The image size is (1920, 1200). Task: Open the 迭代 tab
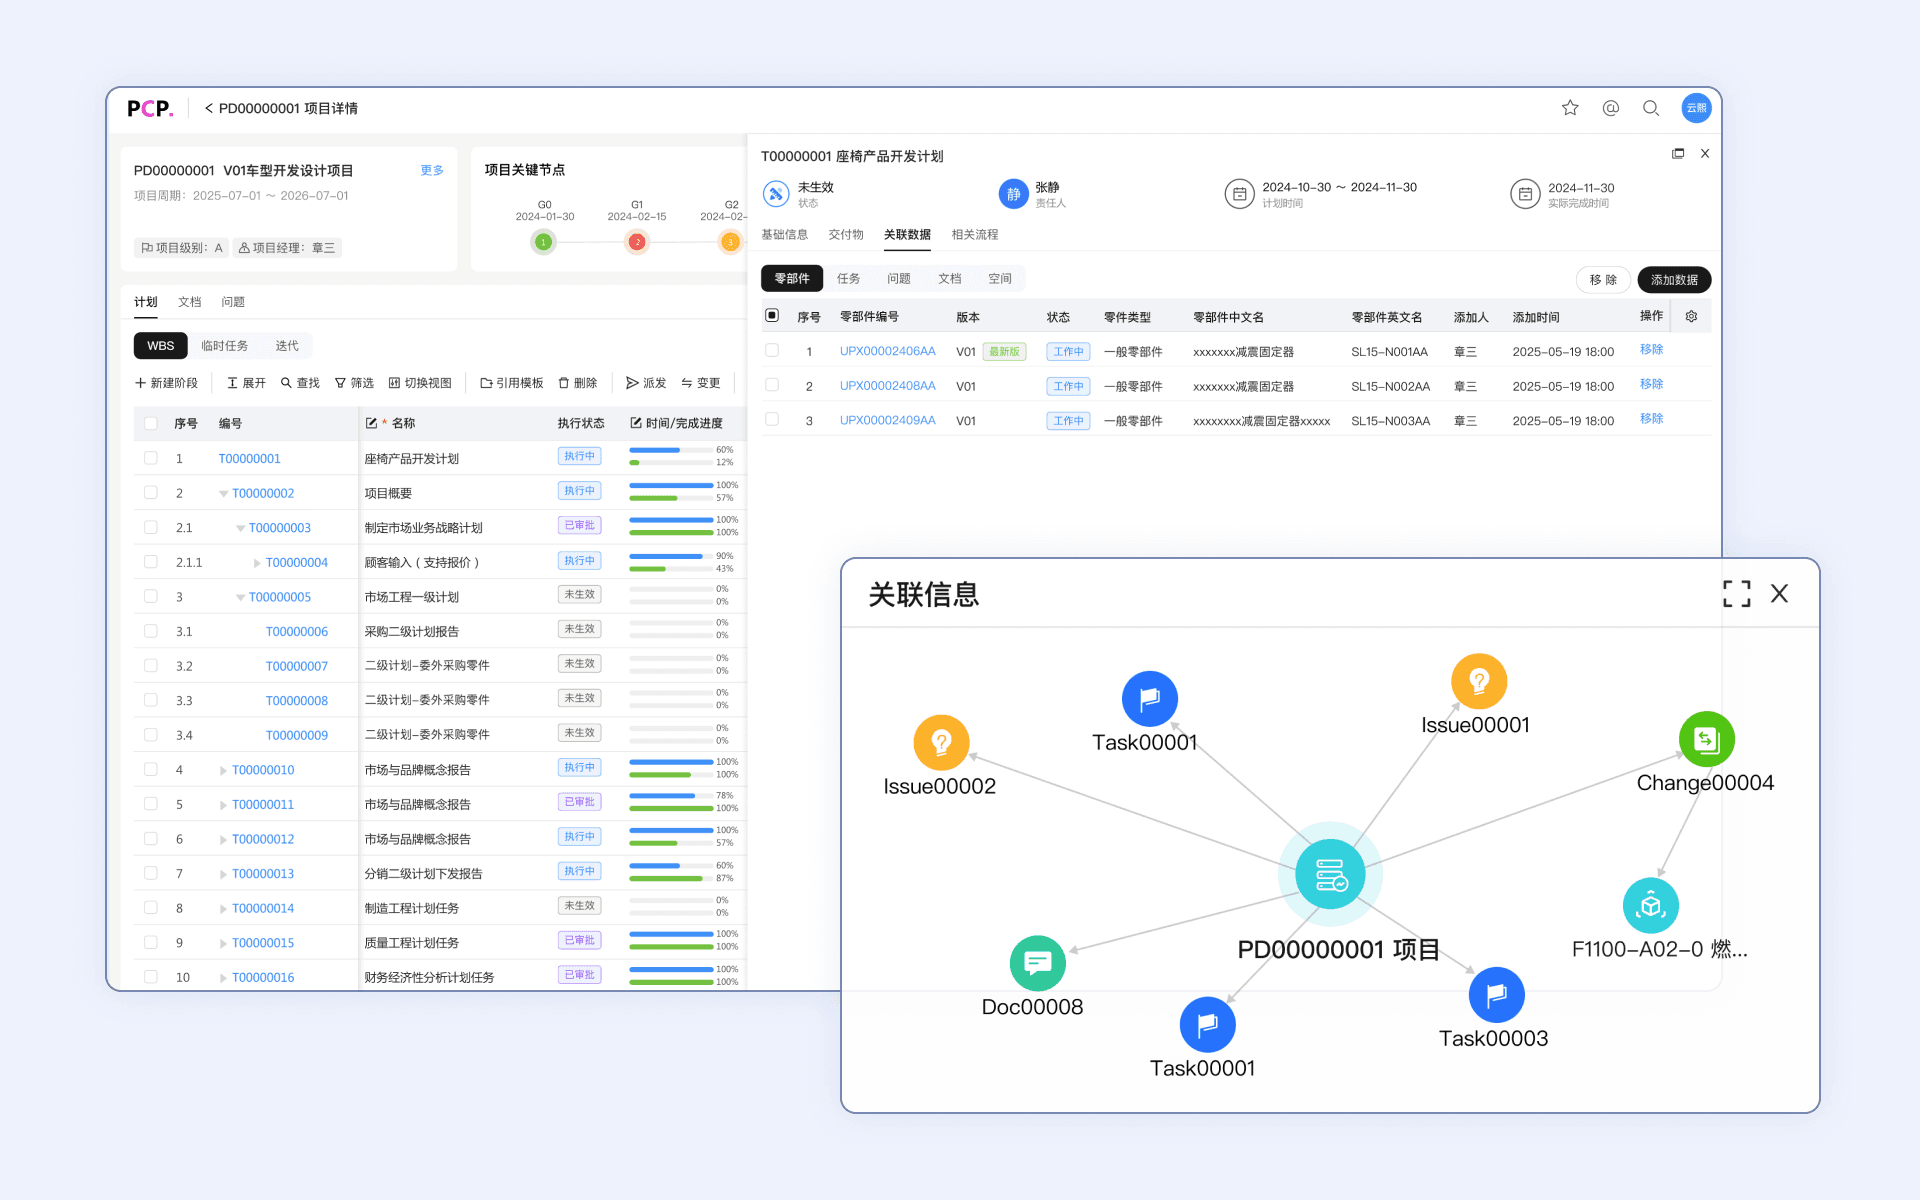click(287, 346)
